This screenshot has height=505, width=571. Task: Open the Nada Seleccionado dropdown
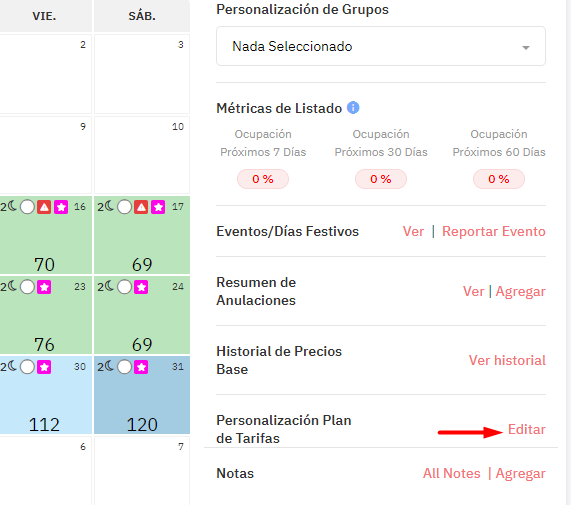pos(381,46)
